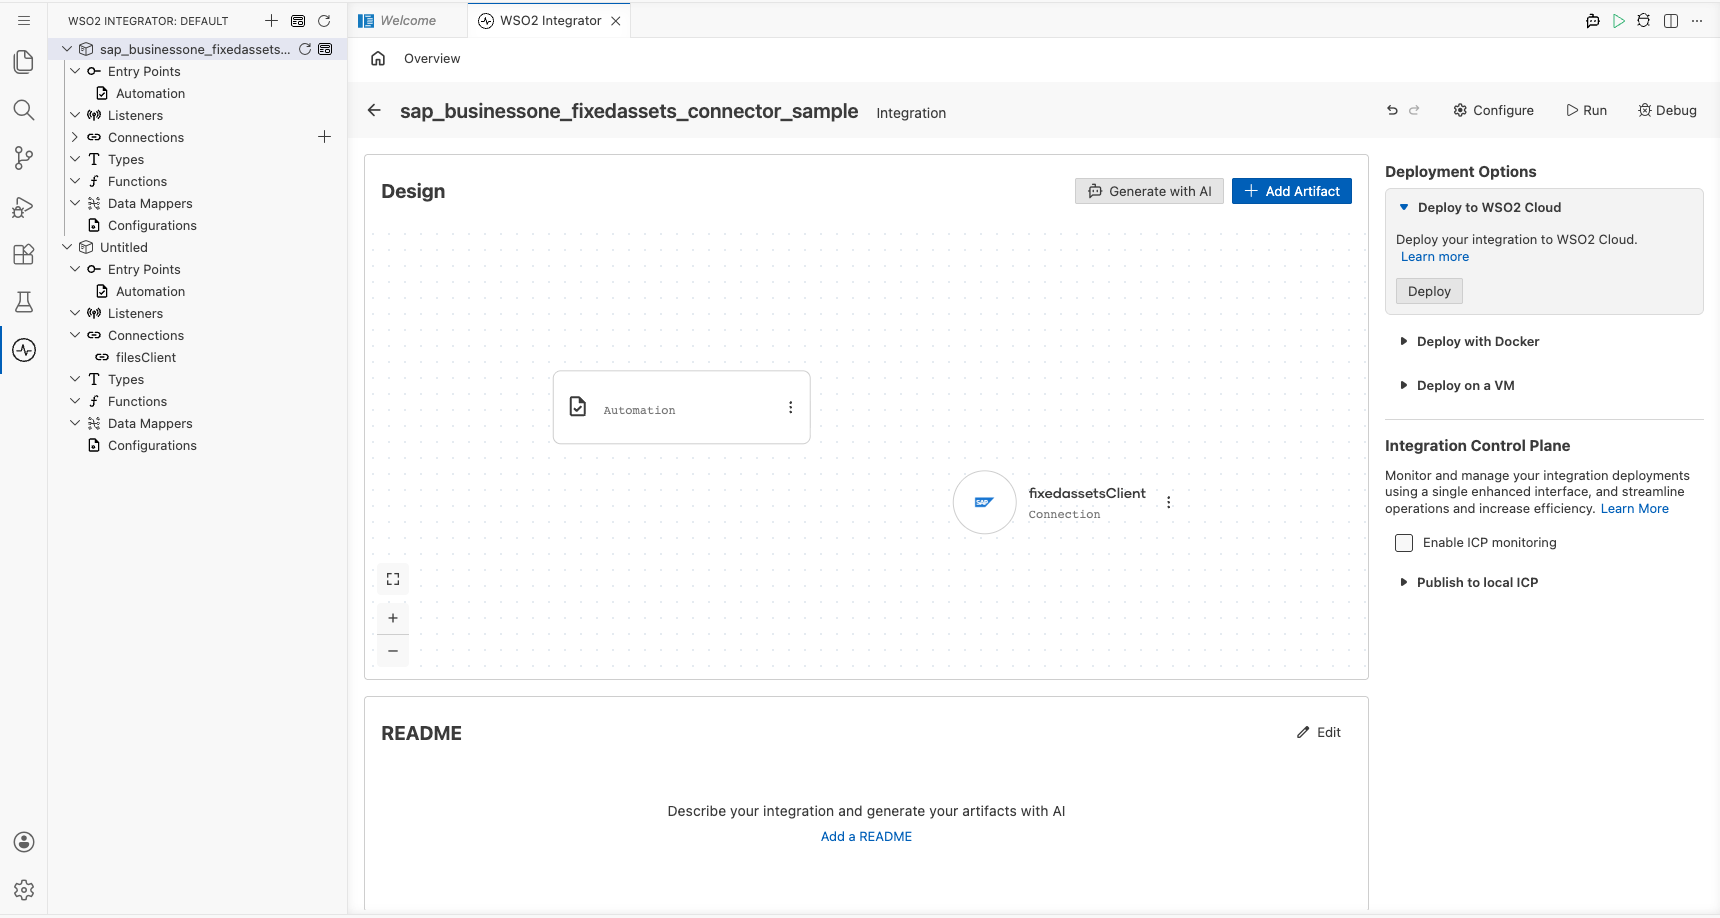Expand the Deploy with Docker option
1720x918 pixels.
(1404, 342)
